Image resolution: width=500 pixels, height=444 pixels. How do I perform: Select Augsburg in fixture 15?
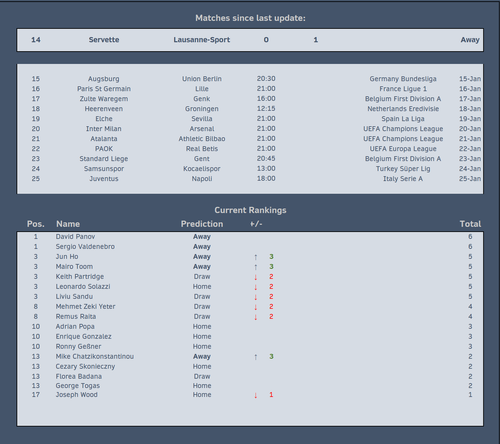[x=104, y=79]
